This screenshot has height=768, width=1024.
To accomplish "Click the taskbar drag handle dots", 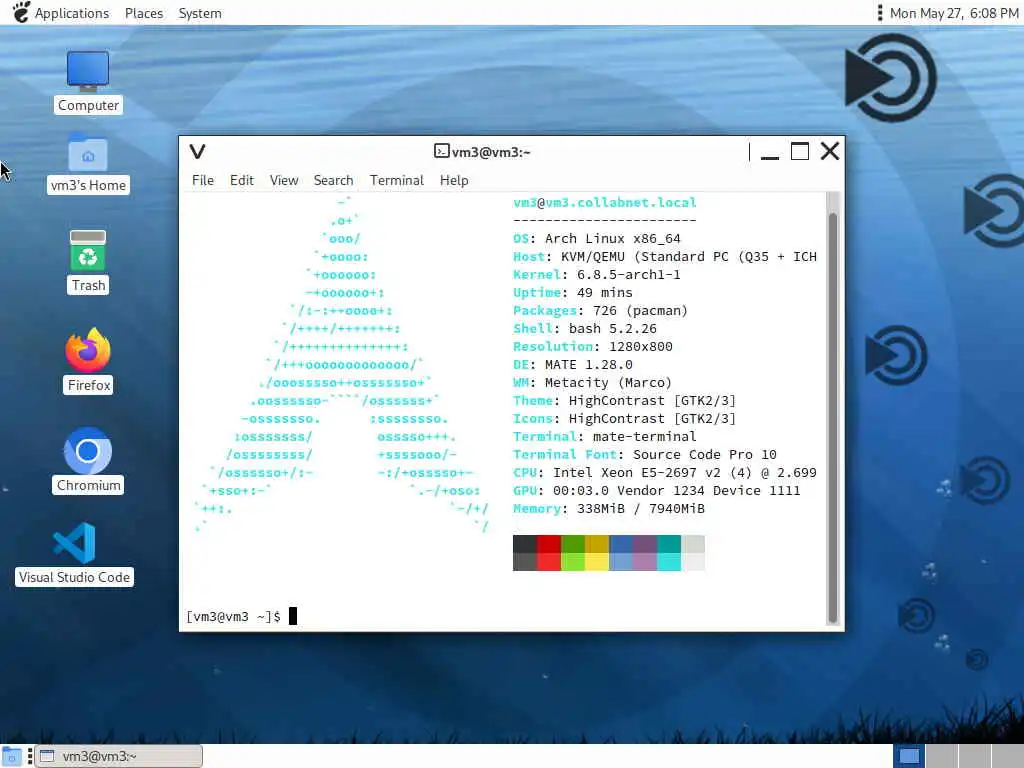I will 30,756.
